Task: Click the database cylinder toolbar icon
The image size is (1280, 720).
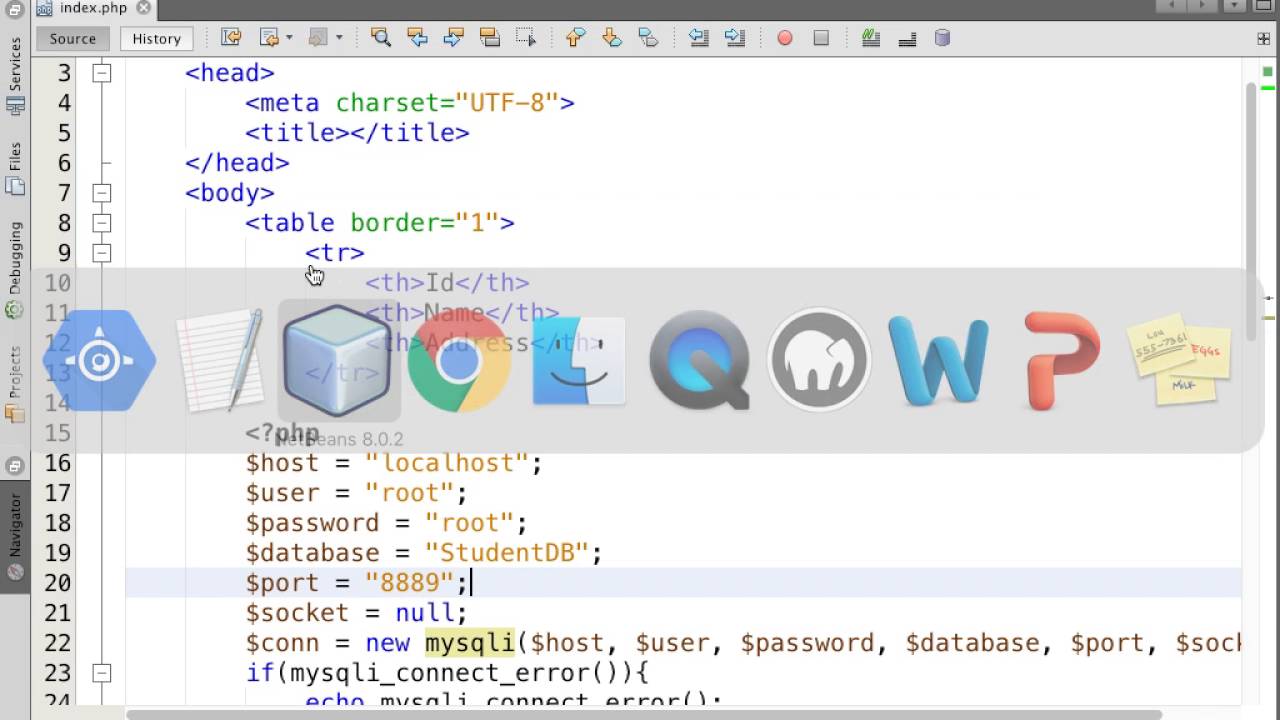Action: pyautogui.click(x=942, y=38)
